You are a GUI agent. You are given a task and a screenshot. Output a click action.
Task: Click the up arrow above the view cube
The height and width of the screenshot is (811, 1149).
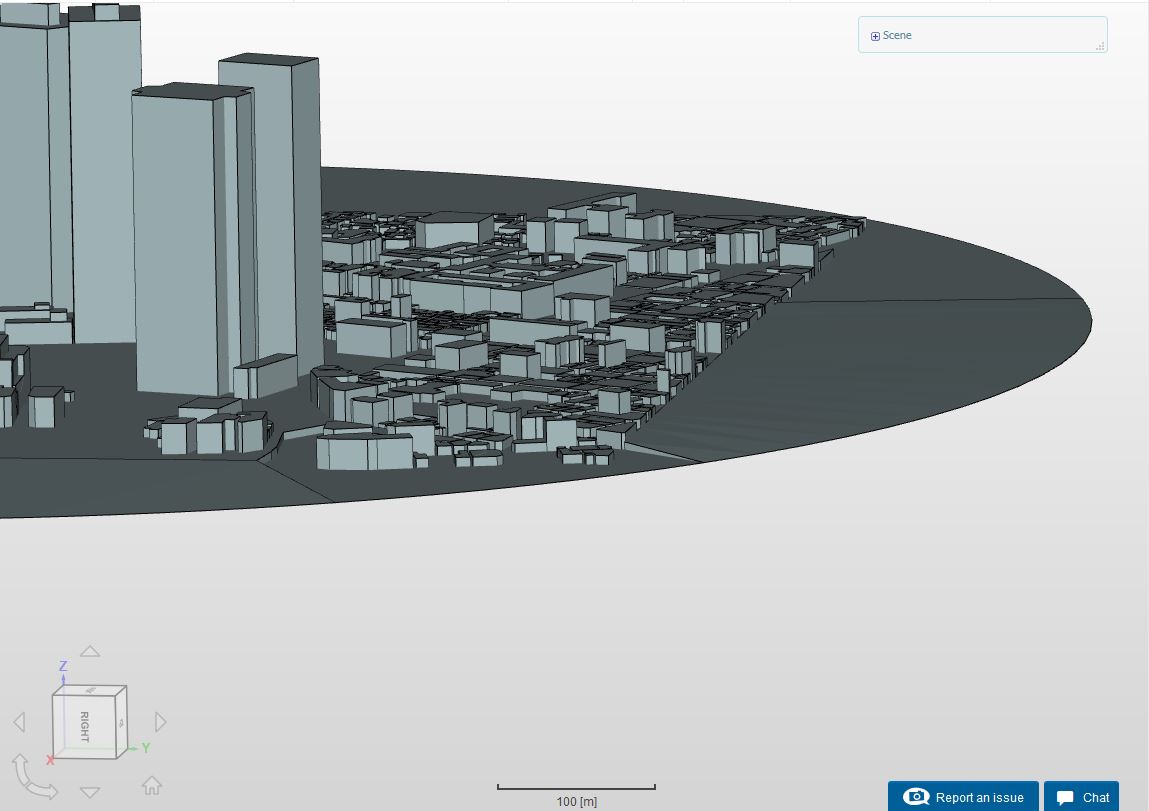coord(90,652)
